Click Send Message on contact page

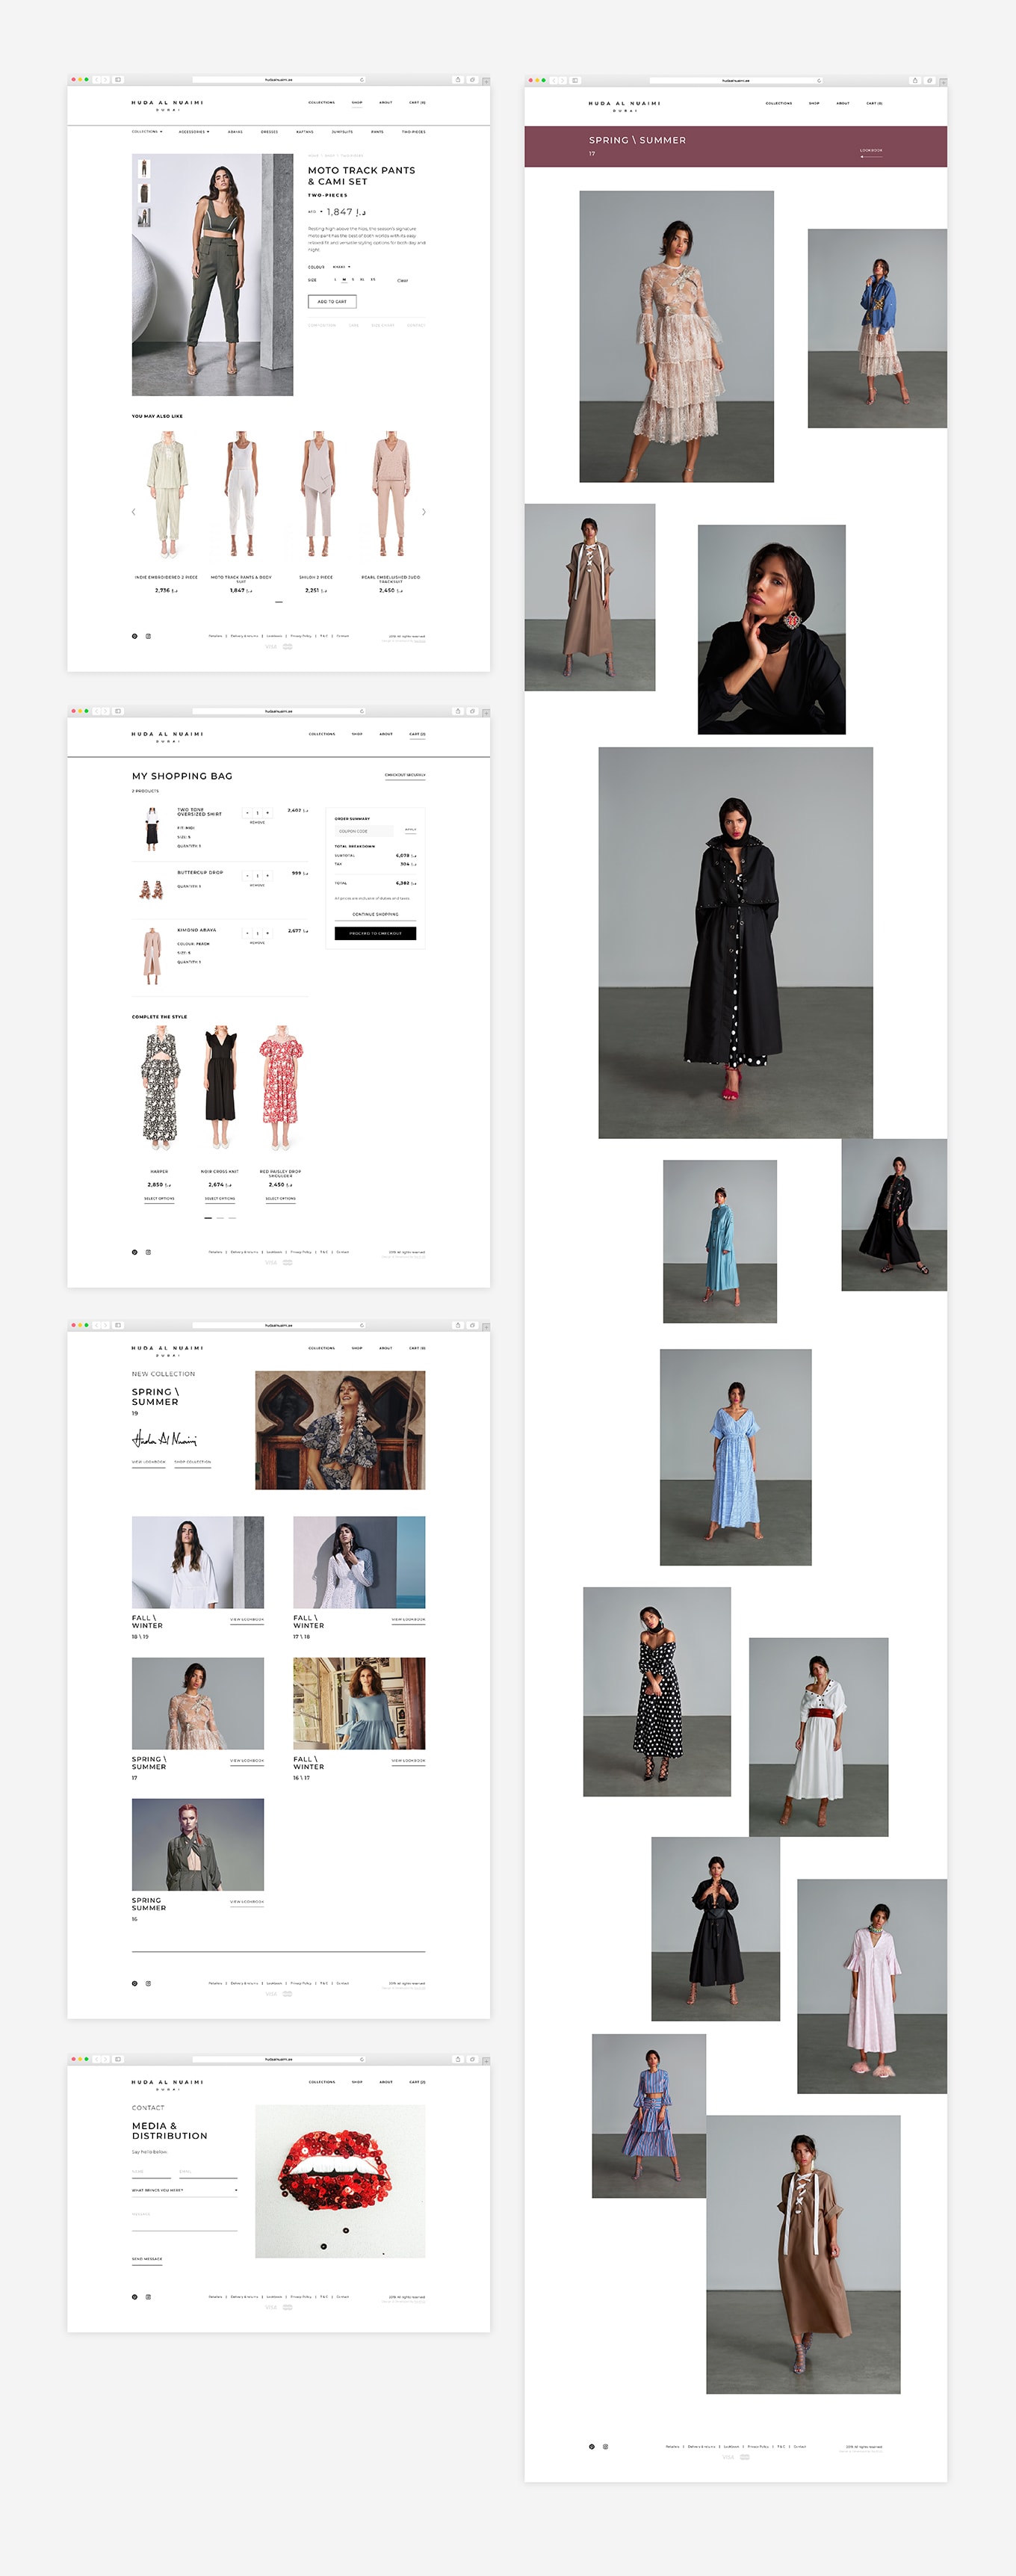(147, 2259)
